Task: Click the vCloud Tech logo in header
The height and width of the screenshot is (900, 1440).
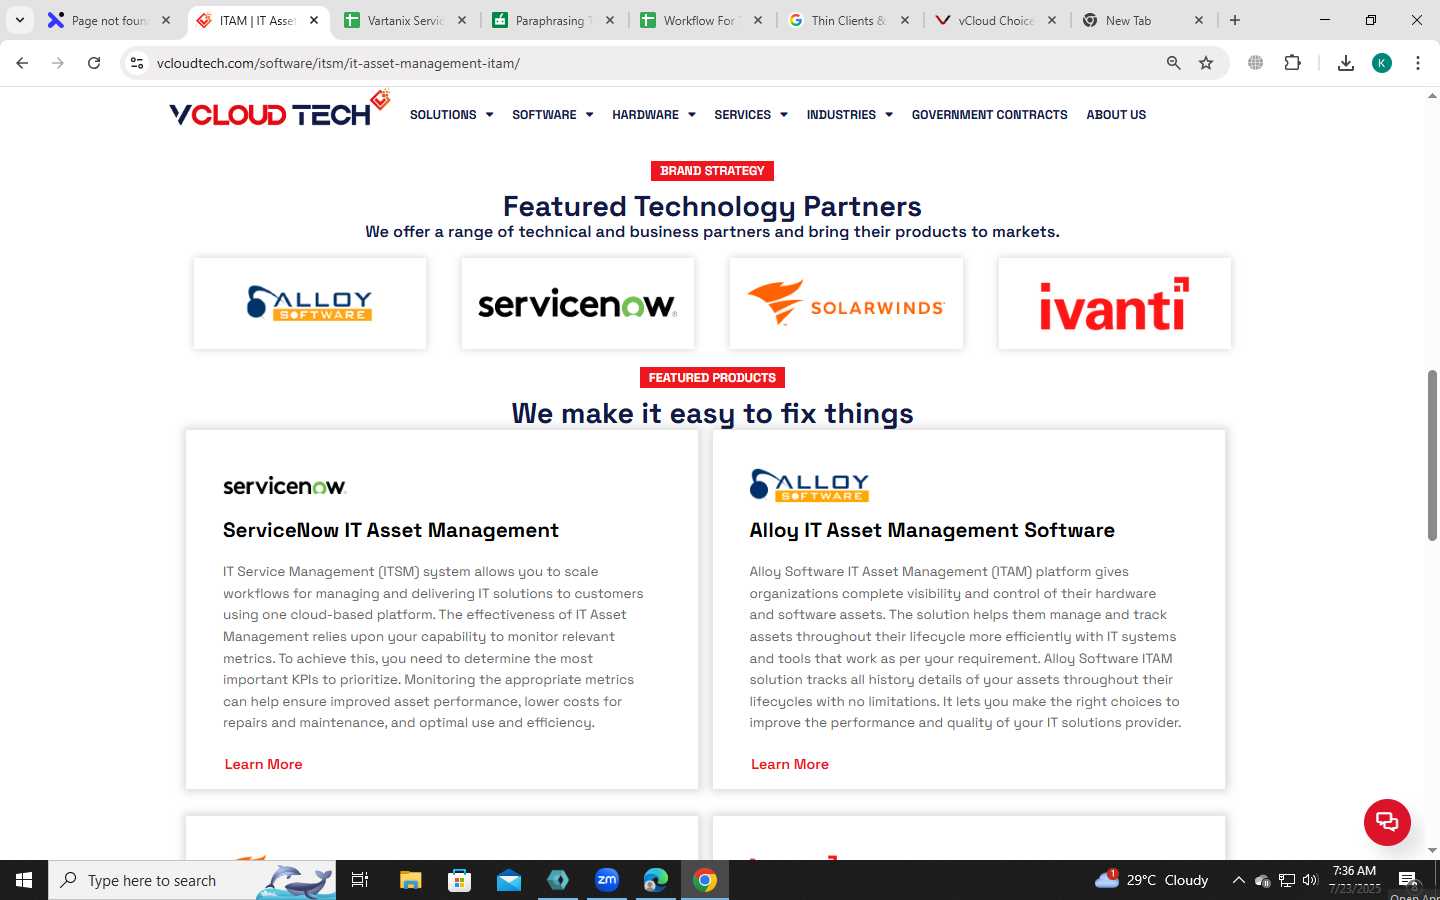Action: (x=279, y=109)
